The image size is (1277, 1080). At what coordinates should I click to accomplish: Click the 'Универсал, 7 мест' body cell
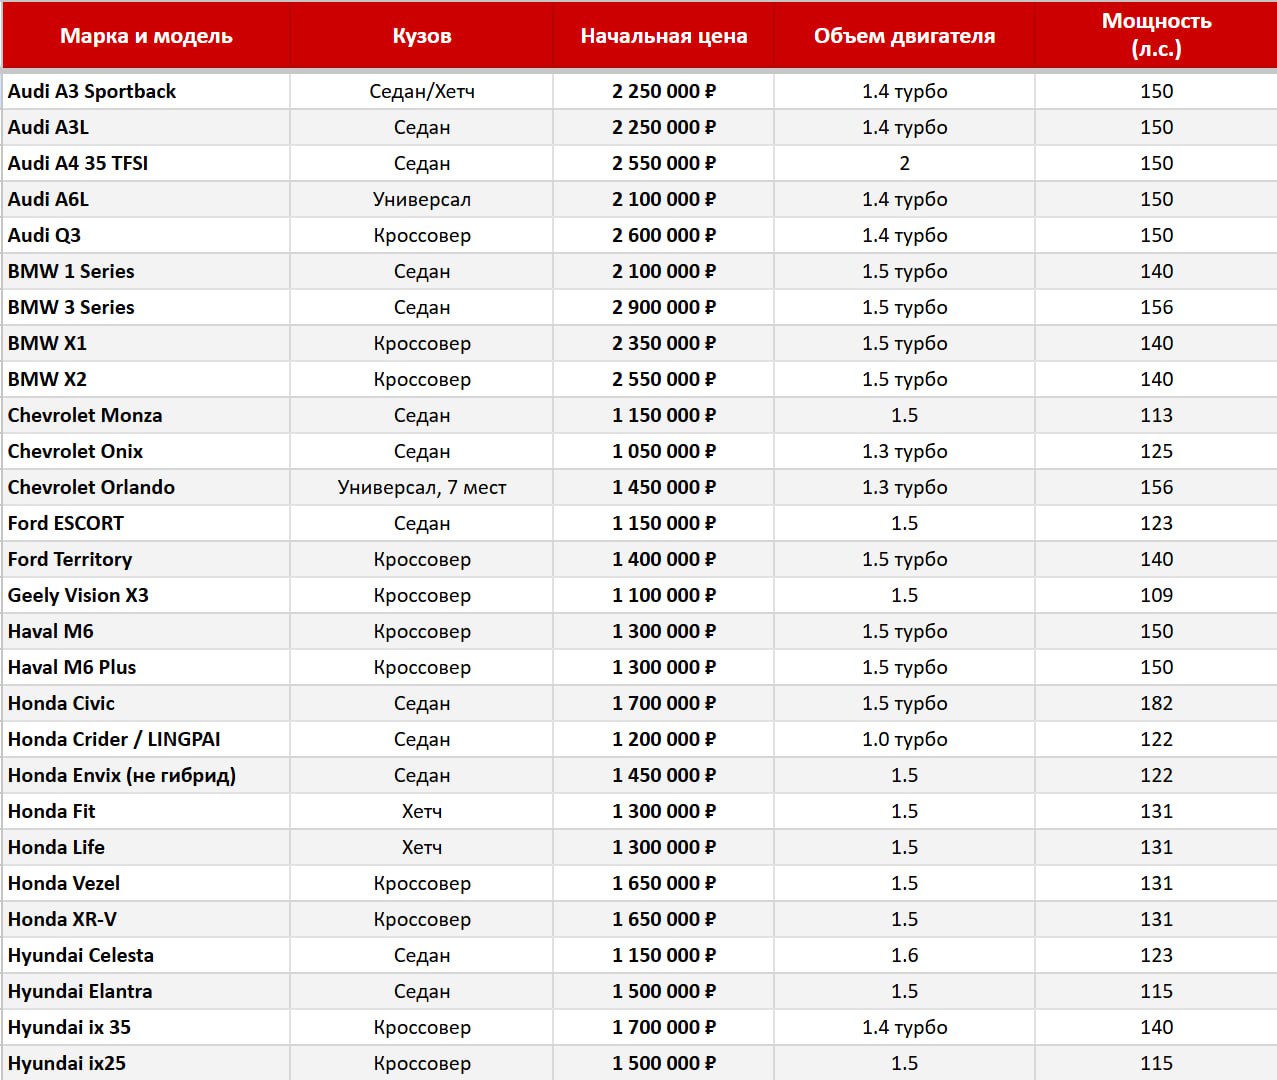pyautogui.click(x=421, y=487)
